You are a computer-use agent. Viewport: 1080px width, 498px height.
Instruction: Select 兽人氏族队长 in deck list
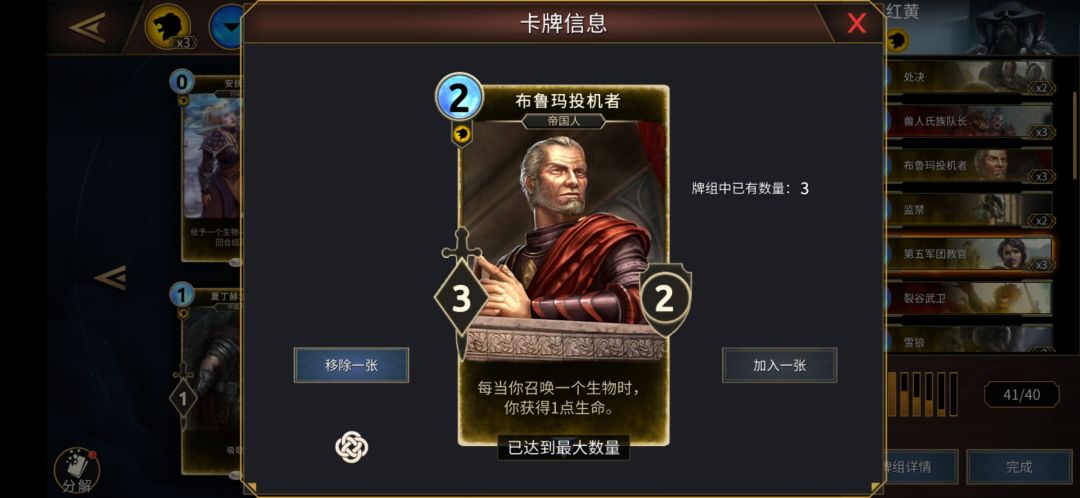tap(968, 121)
